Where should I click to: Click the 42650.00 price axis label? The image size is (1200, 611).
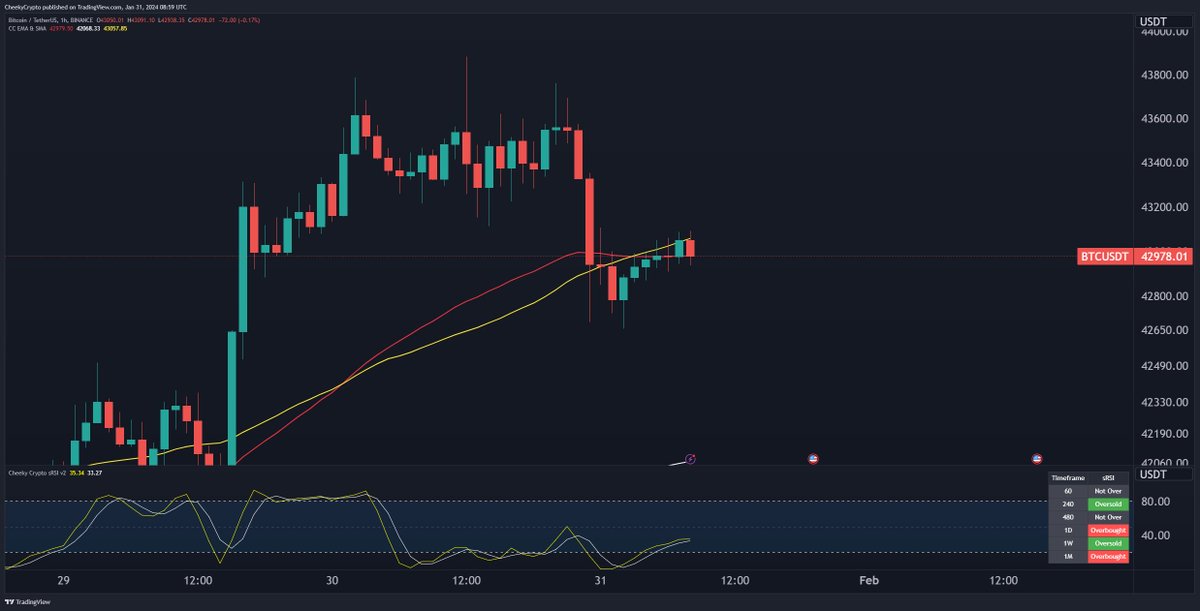click(1165, 330)
